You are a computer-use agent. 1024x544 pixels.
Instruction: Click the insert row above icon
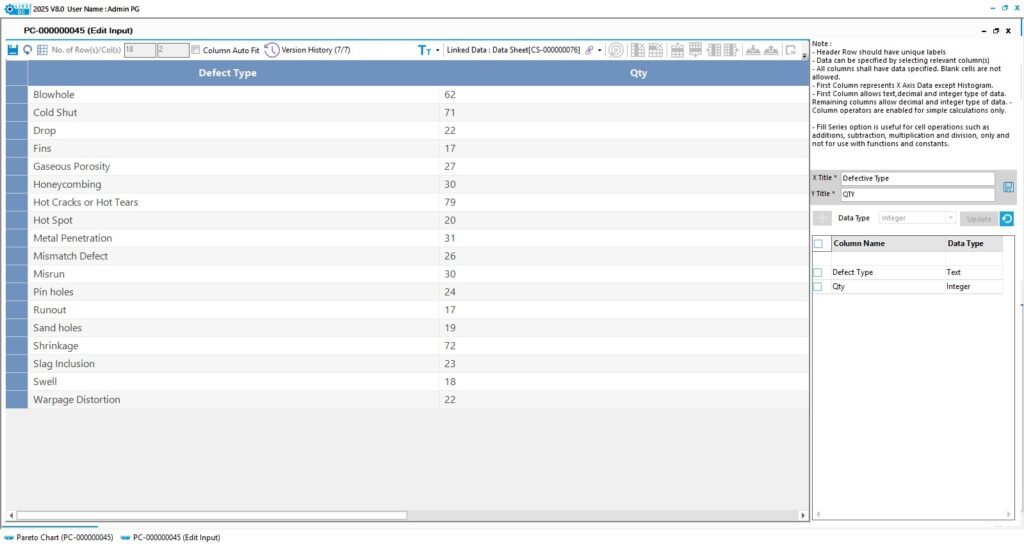tap(677, 50)
